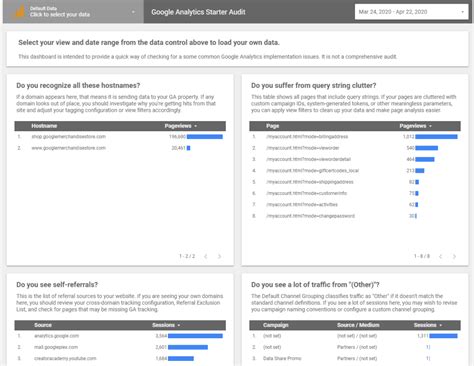Sort hostnames table by Pageviews header

click(180, 126)
